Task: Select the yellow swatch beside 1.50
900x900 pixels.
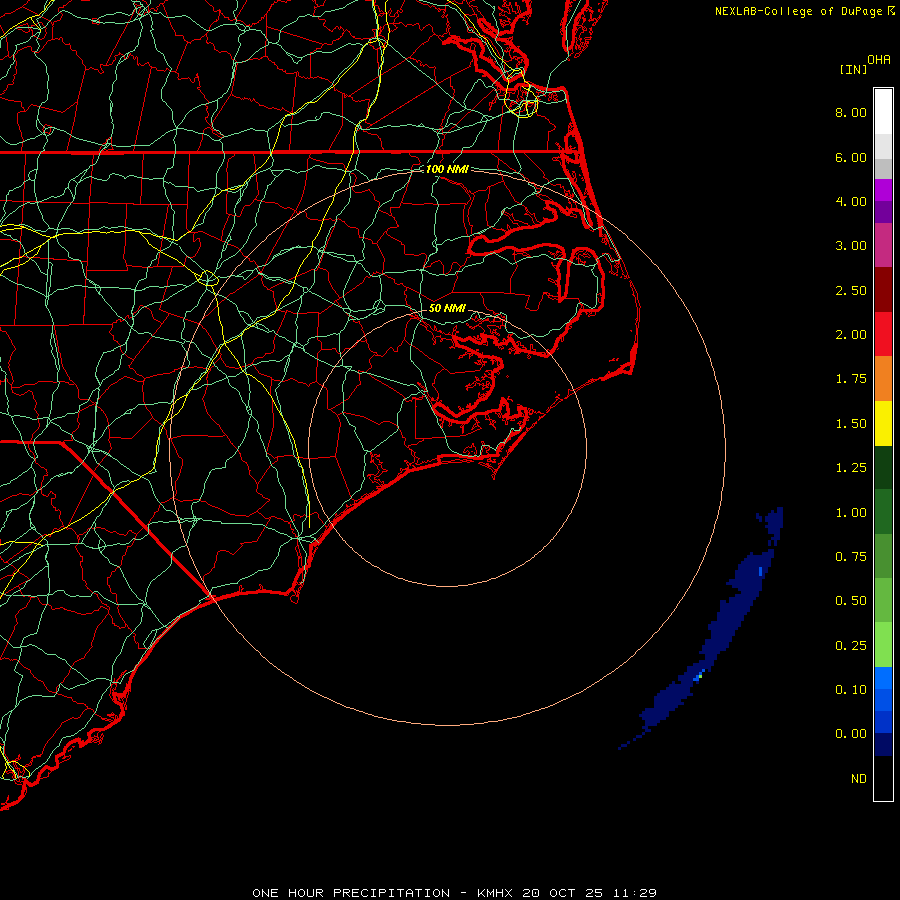Action: click(x=883, y=423)
